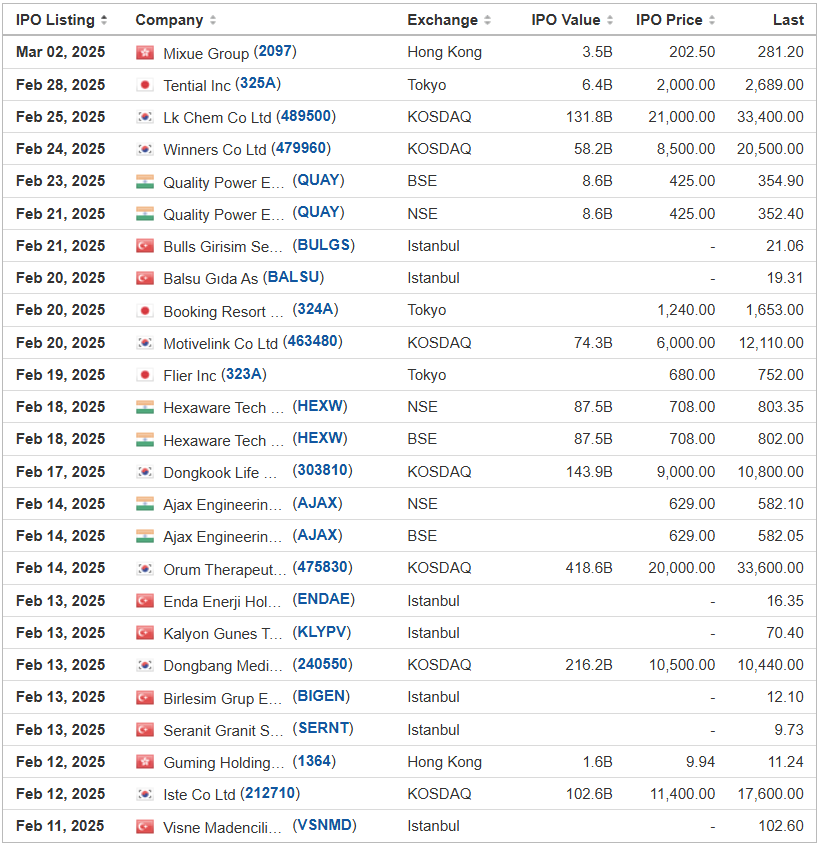Select last price 102.60 cell
Screen dimensions: 820x847
click(x=781, y=826)
